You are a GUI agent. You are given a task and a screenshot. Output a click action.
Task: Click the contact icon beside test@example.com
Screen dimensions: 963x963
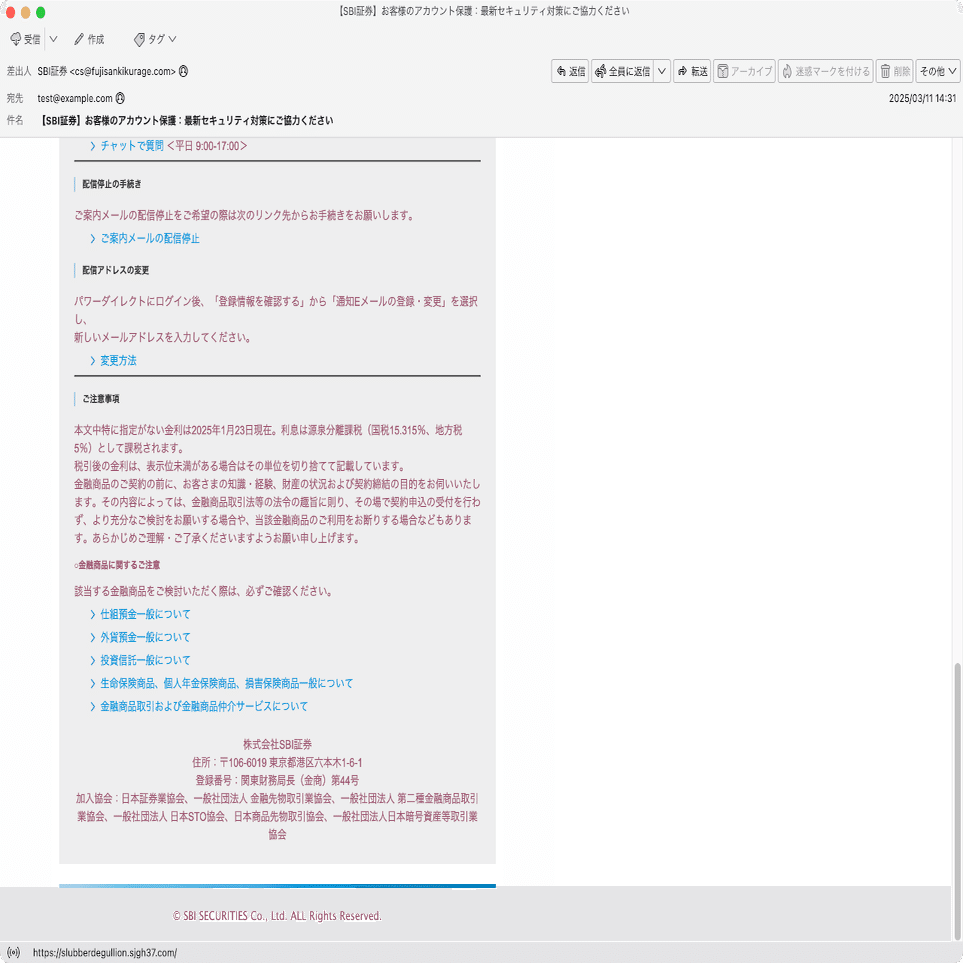tap(120, 98)
